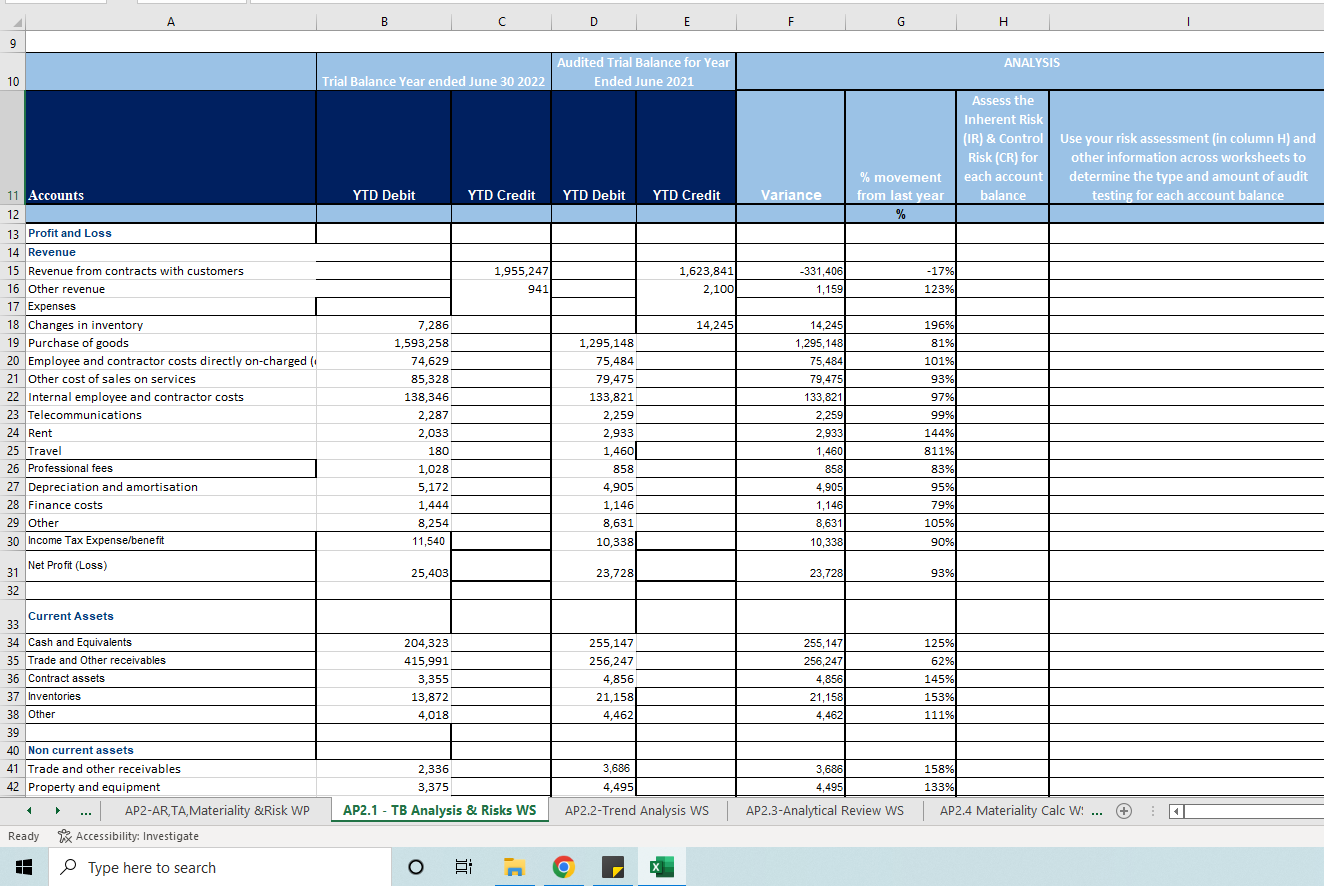Open AP2-AR,TA,Materiality &Risk WP sheet
The height and width of the screenshot is (886, 1324).
coord(217,811)
